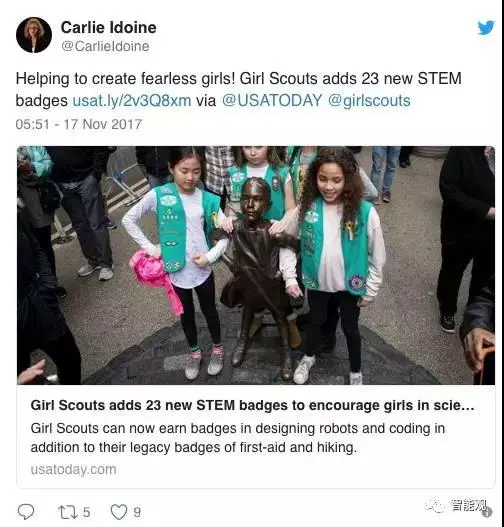Click the article description about designing robots
Image resolution: width=504 pixels, height=527 pixels.
(x=238, y=438)
